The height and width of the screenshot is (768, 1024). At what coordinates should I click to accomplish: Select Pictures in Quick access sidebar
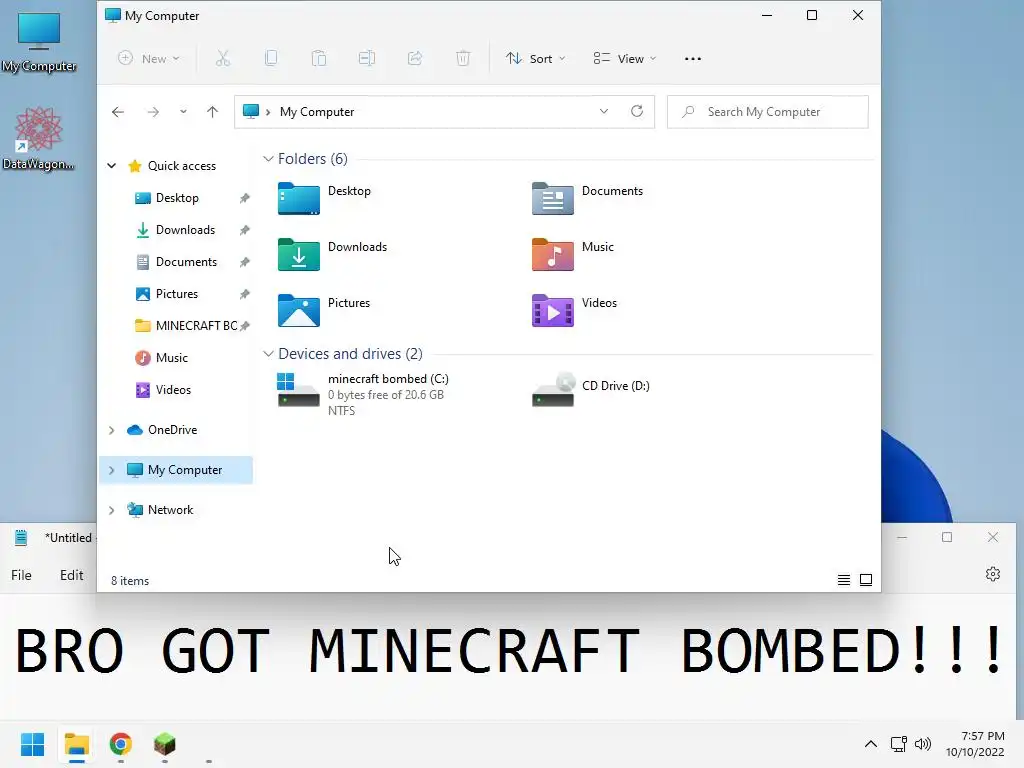[176, 294]
